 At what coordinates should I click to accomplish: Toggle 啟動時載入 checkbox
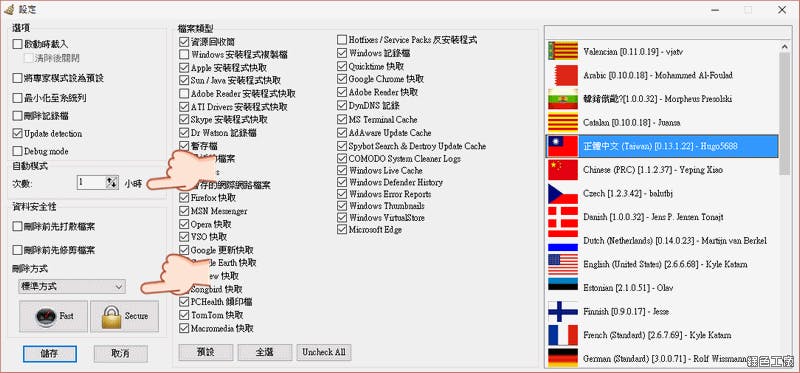click(x=18, y=44)
